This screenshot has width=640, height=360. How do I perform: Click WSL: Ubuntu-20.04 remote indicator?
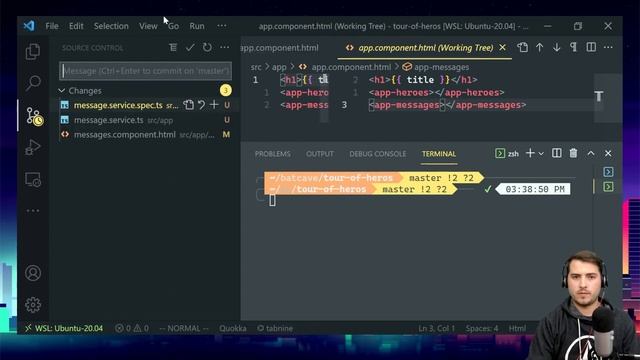64,328
